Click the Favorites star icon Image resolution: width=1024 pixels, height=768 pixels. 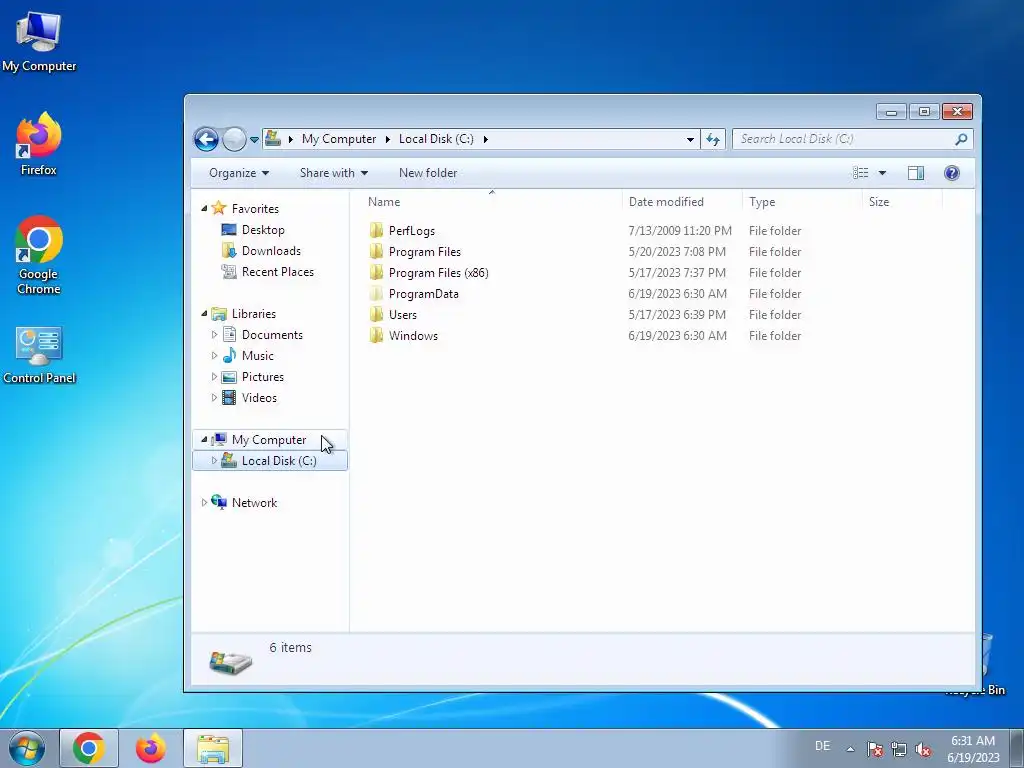(x=219, y=208)
